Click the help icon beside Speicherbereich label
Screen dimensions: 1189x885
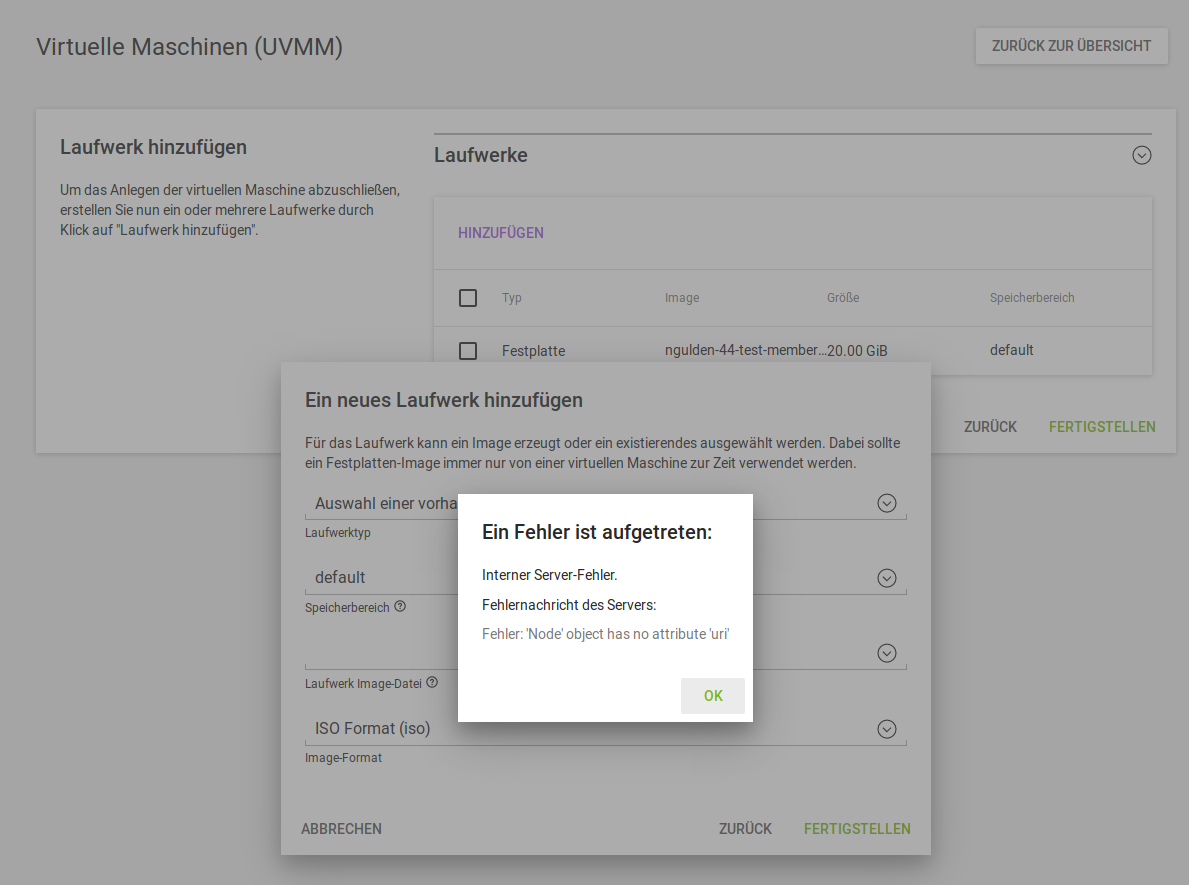pos(400,606)
